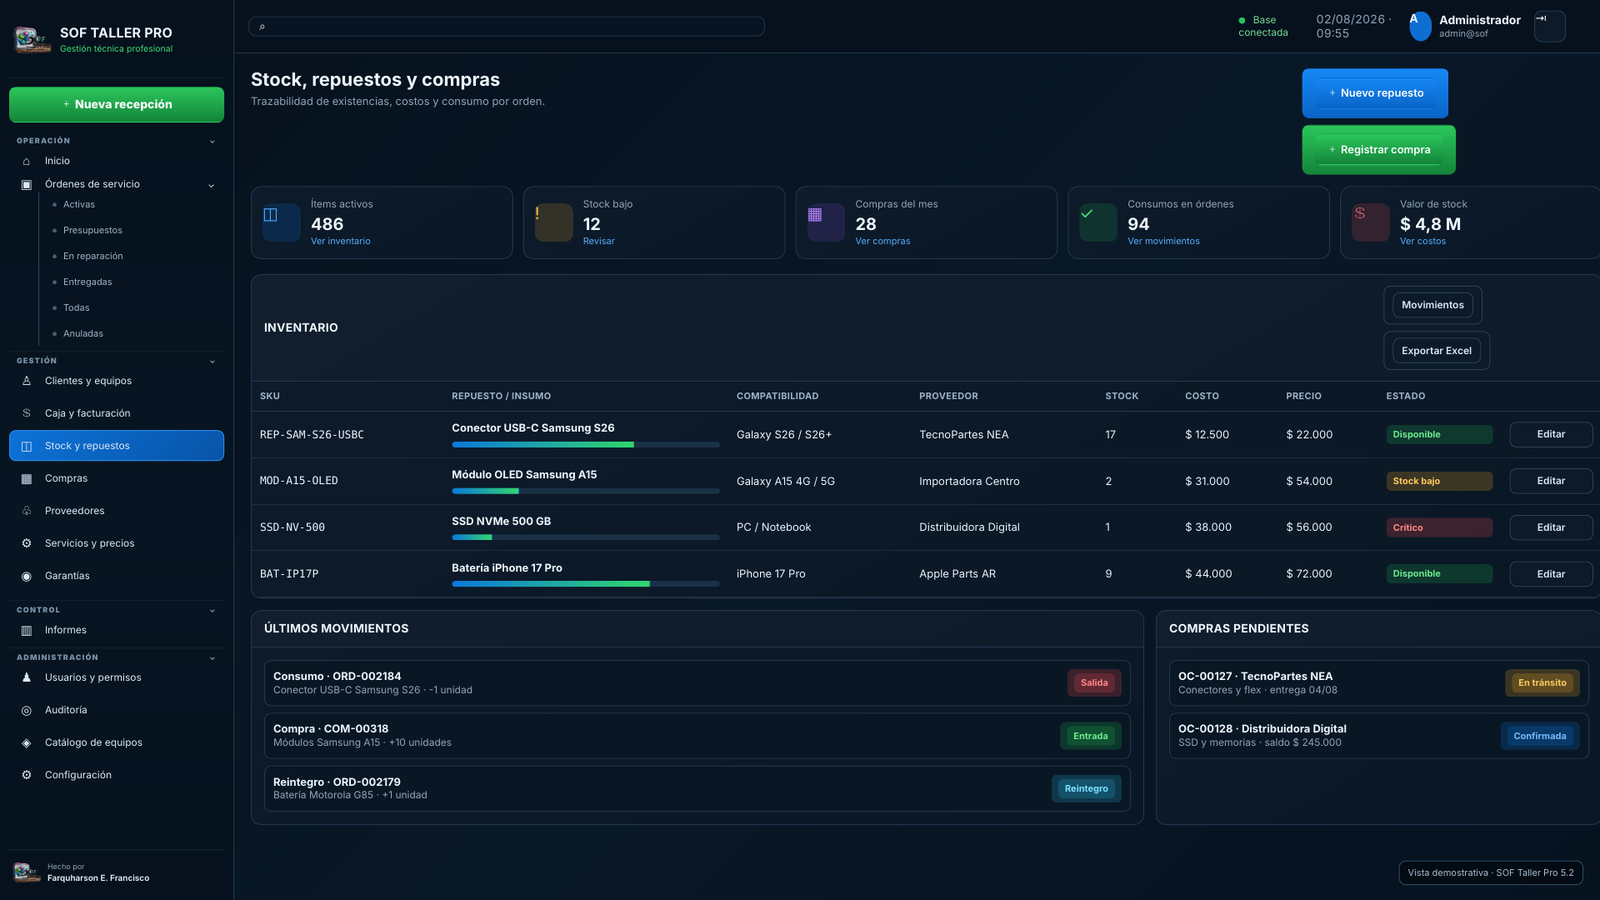This screenshot has height=900, width=1600.
Task: Select En reparación orders sub-item
Action: (93, 256)
